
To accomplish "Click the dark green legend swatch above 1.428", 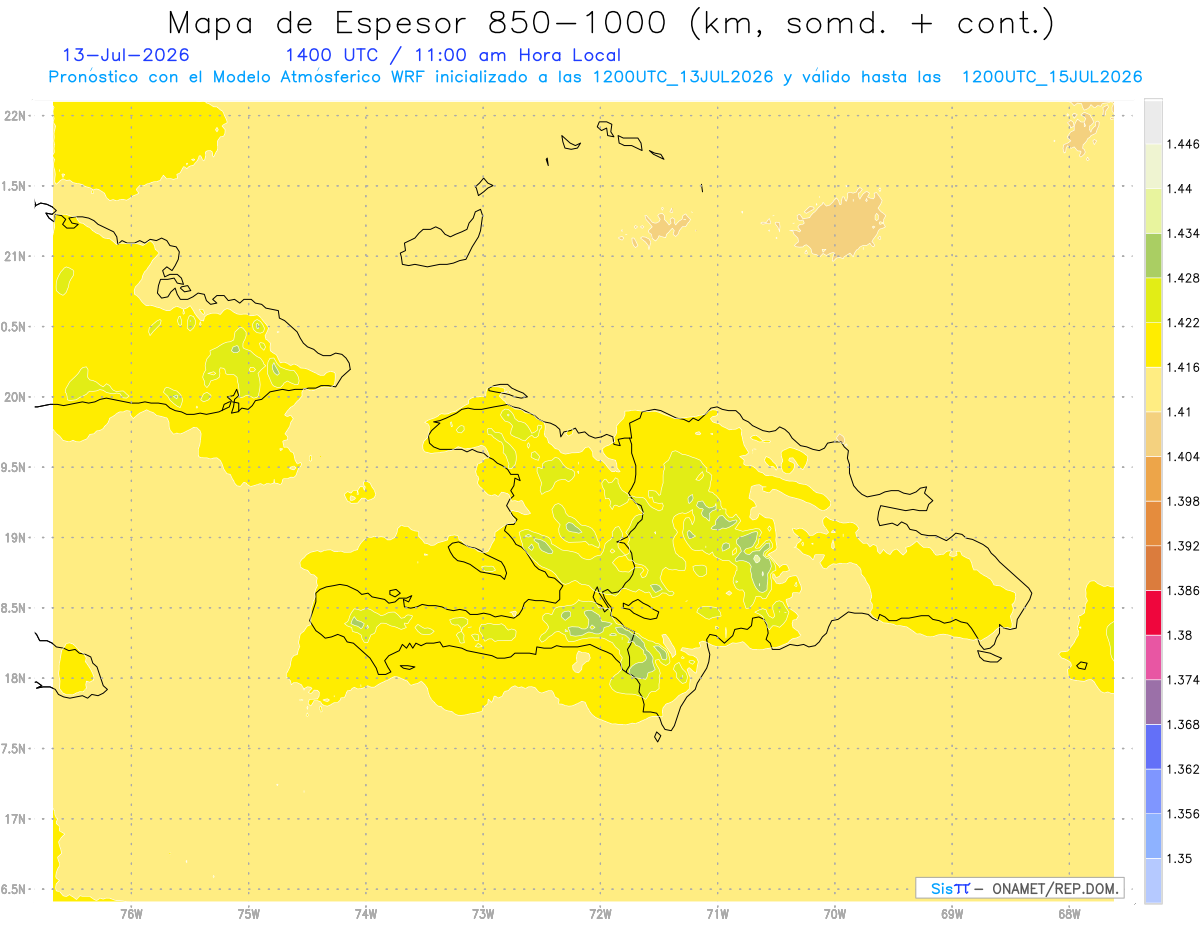I will (1153, 255).
